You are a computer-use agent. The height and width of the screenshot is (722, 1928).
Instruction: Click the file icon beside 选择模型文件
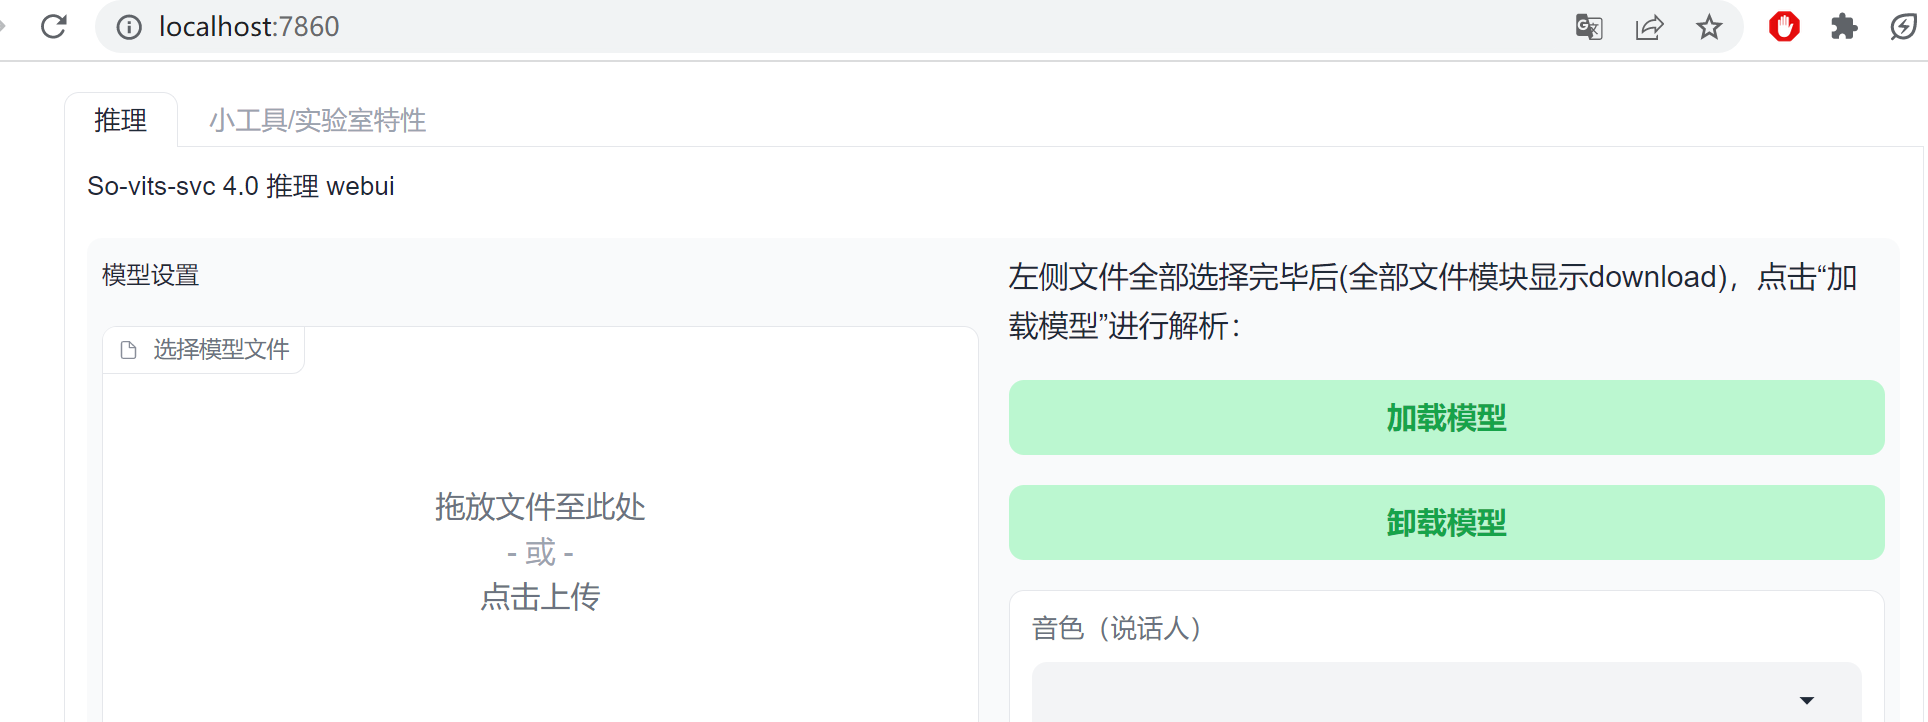128,350
